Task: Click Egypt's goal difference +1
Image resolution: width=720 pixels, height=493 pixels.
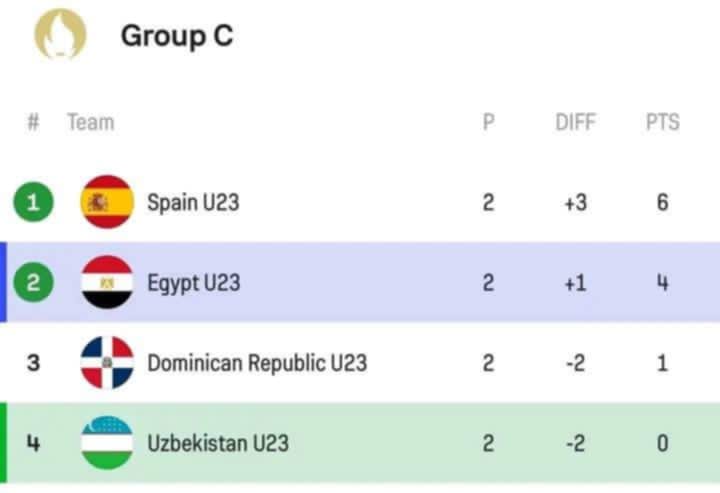Action: [575, 283]
